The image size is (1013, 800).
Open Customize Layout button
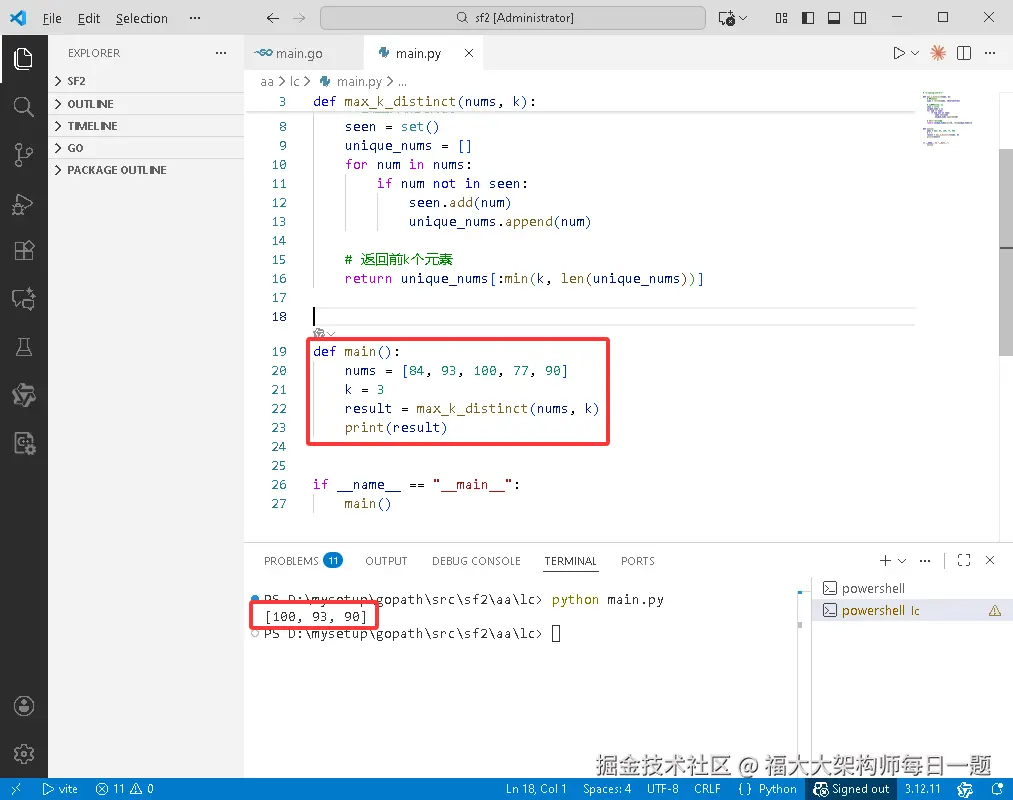782,18
